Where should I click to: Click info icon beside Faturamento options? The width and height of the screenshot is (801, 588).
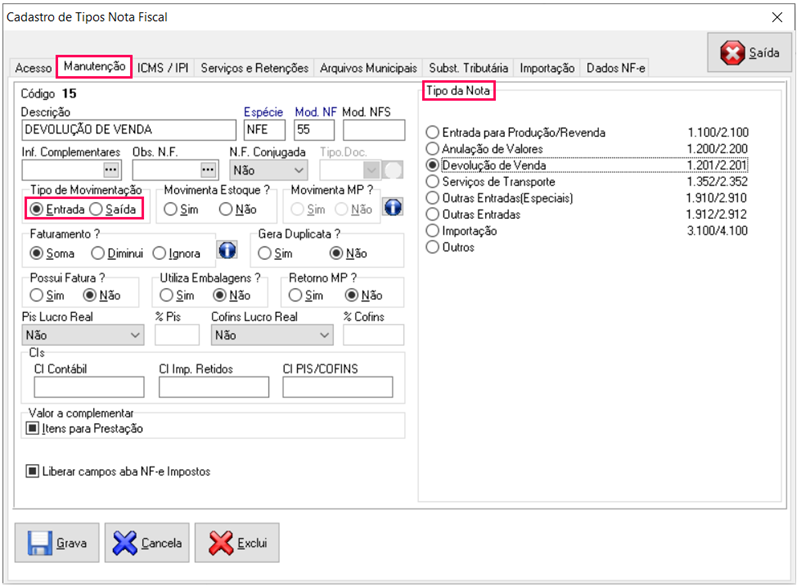point(227,252)
